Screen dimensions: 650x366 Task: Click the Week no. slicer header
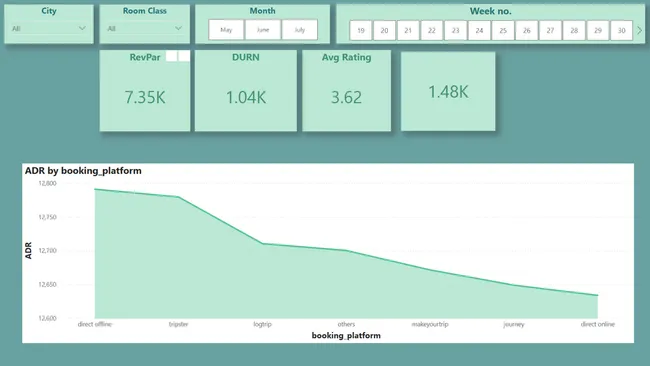pos(490,11)
